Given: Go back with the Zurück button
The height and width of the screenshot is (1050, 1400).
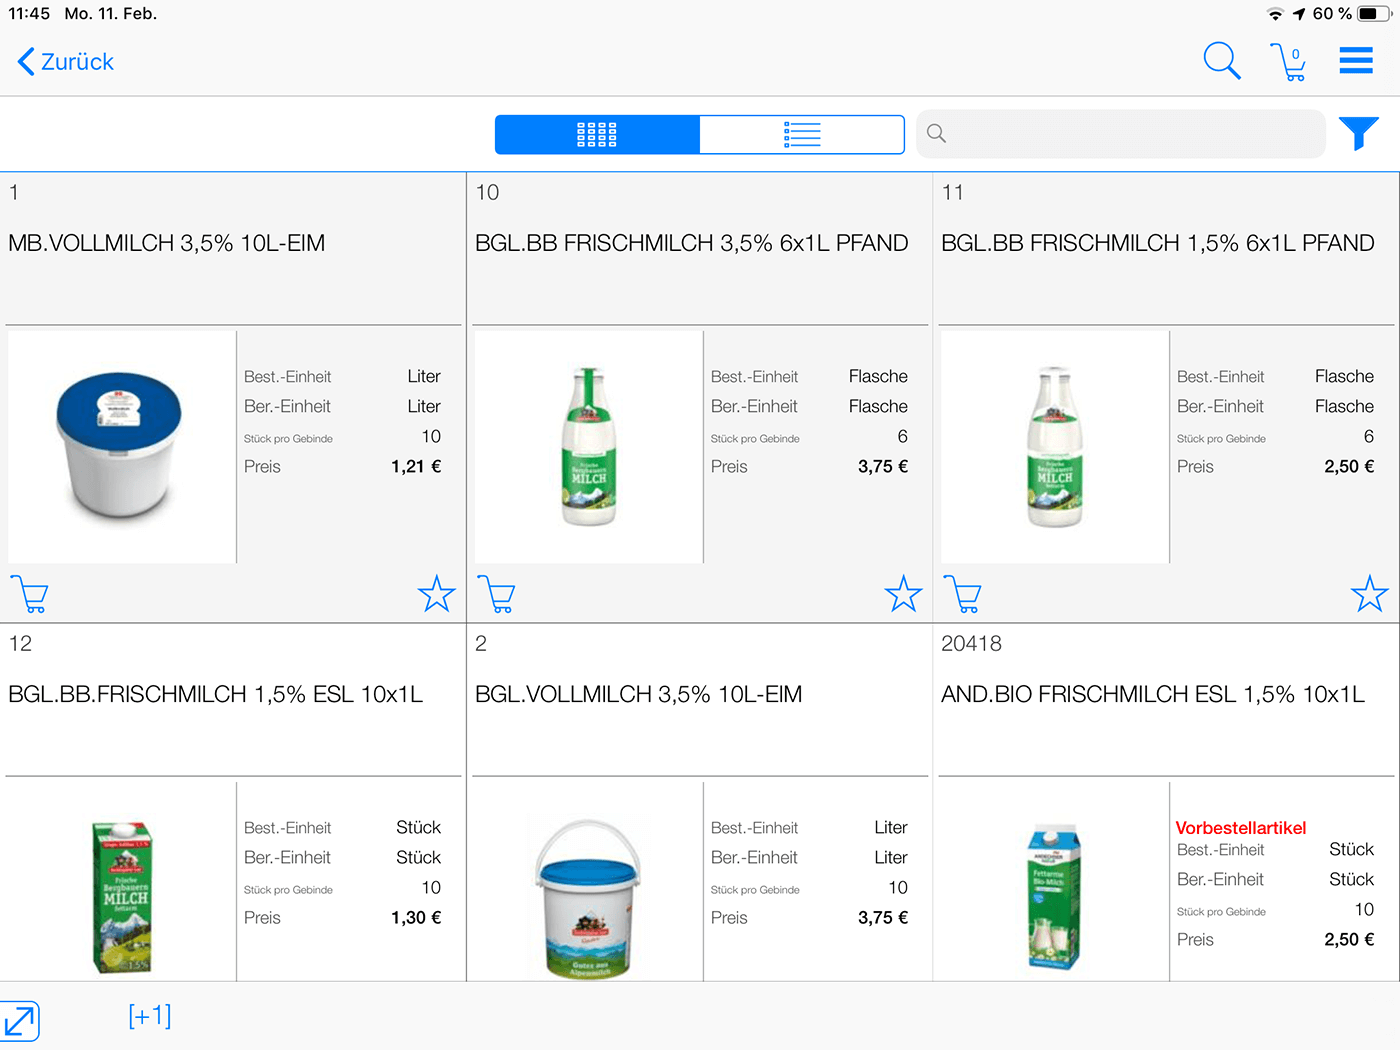Looking at the screenshot, I should pos(66,62).
